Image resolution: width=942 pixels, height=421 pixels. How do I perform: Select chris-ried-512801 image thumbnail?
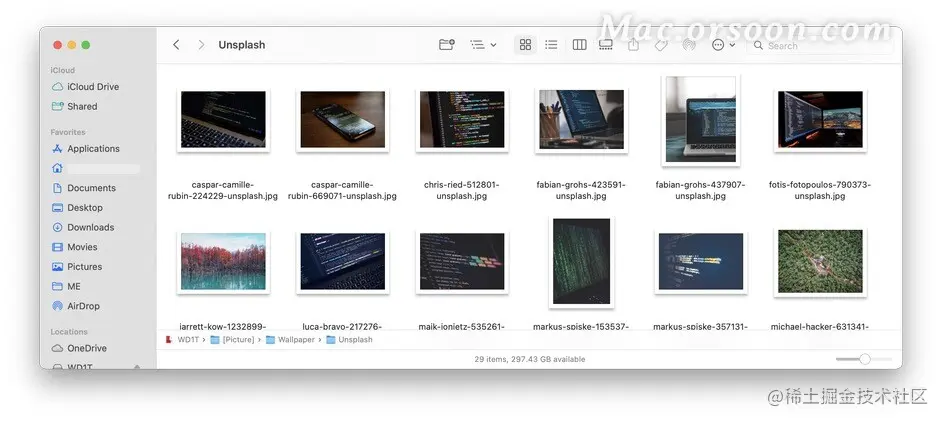pyautogui.click(x=462, y=120)
